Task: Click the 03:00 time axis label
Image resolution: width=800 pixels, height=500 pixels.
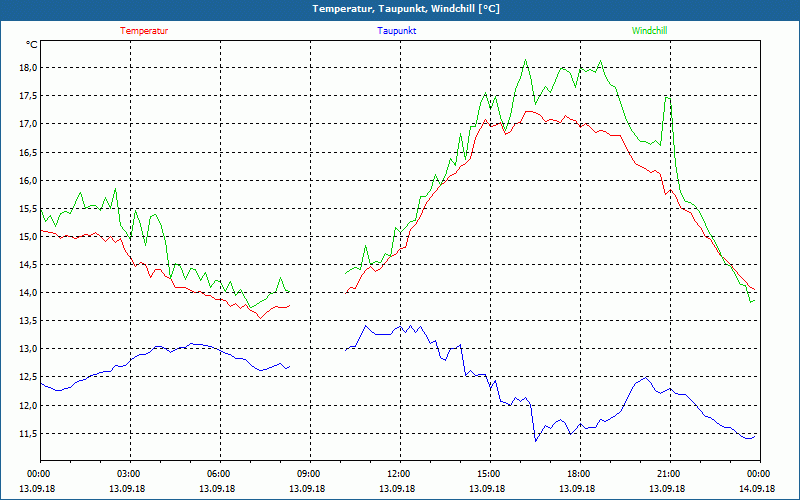Action: (x=128, y=474)
